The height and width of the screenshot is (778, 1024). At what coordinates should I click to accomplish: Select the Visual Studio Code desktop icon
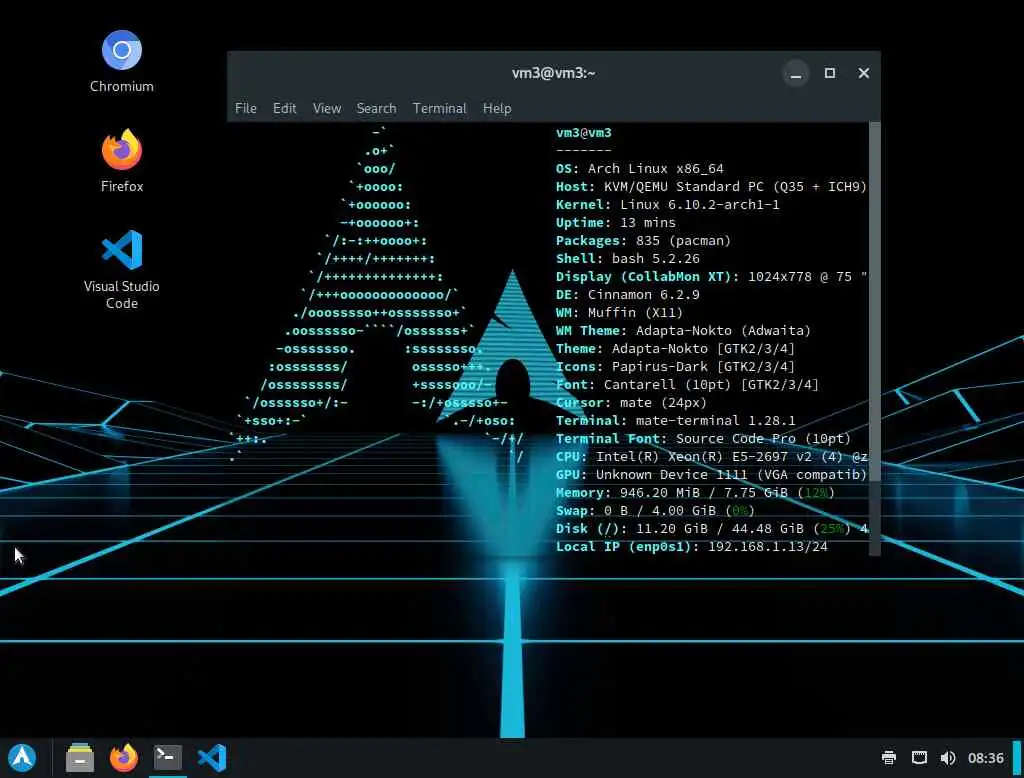pos(121,269)
